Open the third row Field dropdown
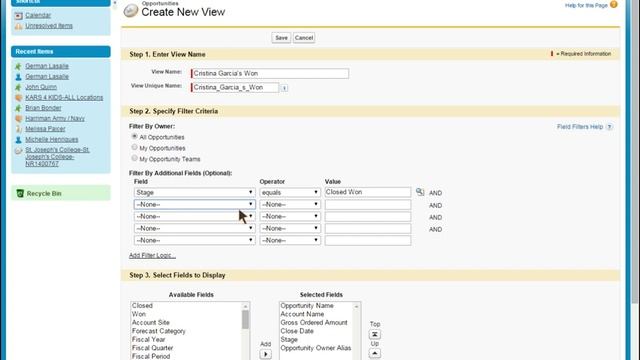 click(194, 216)
